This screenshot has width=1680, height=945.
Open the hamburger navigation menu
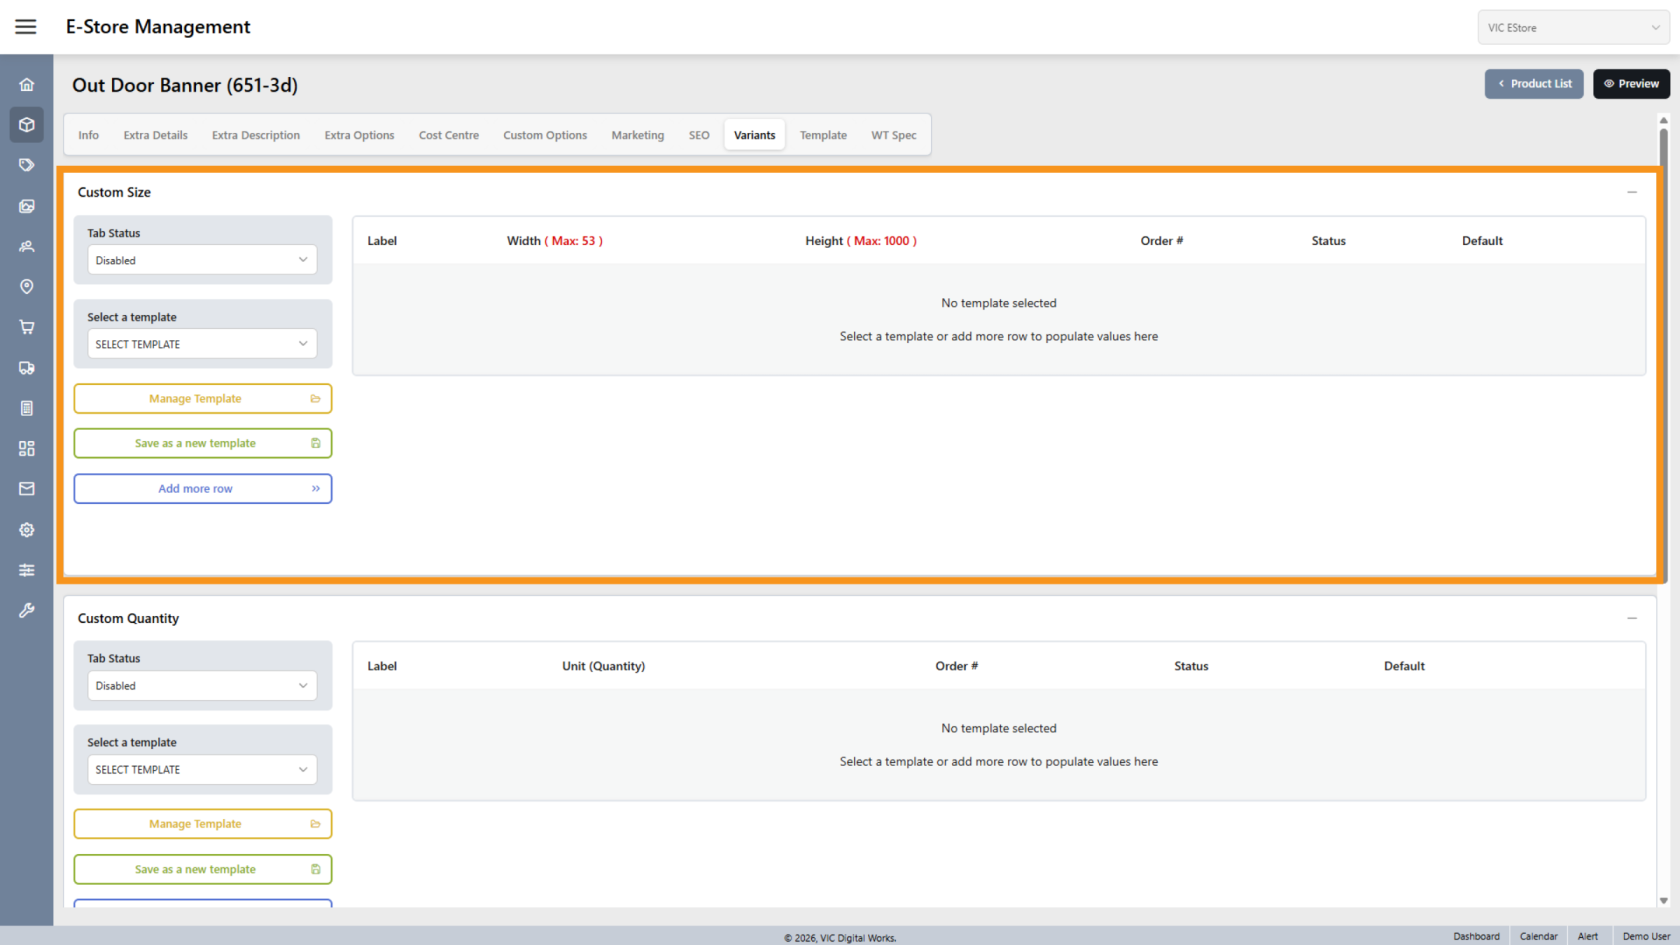(x=26, y=27)
